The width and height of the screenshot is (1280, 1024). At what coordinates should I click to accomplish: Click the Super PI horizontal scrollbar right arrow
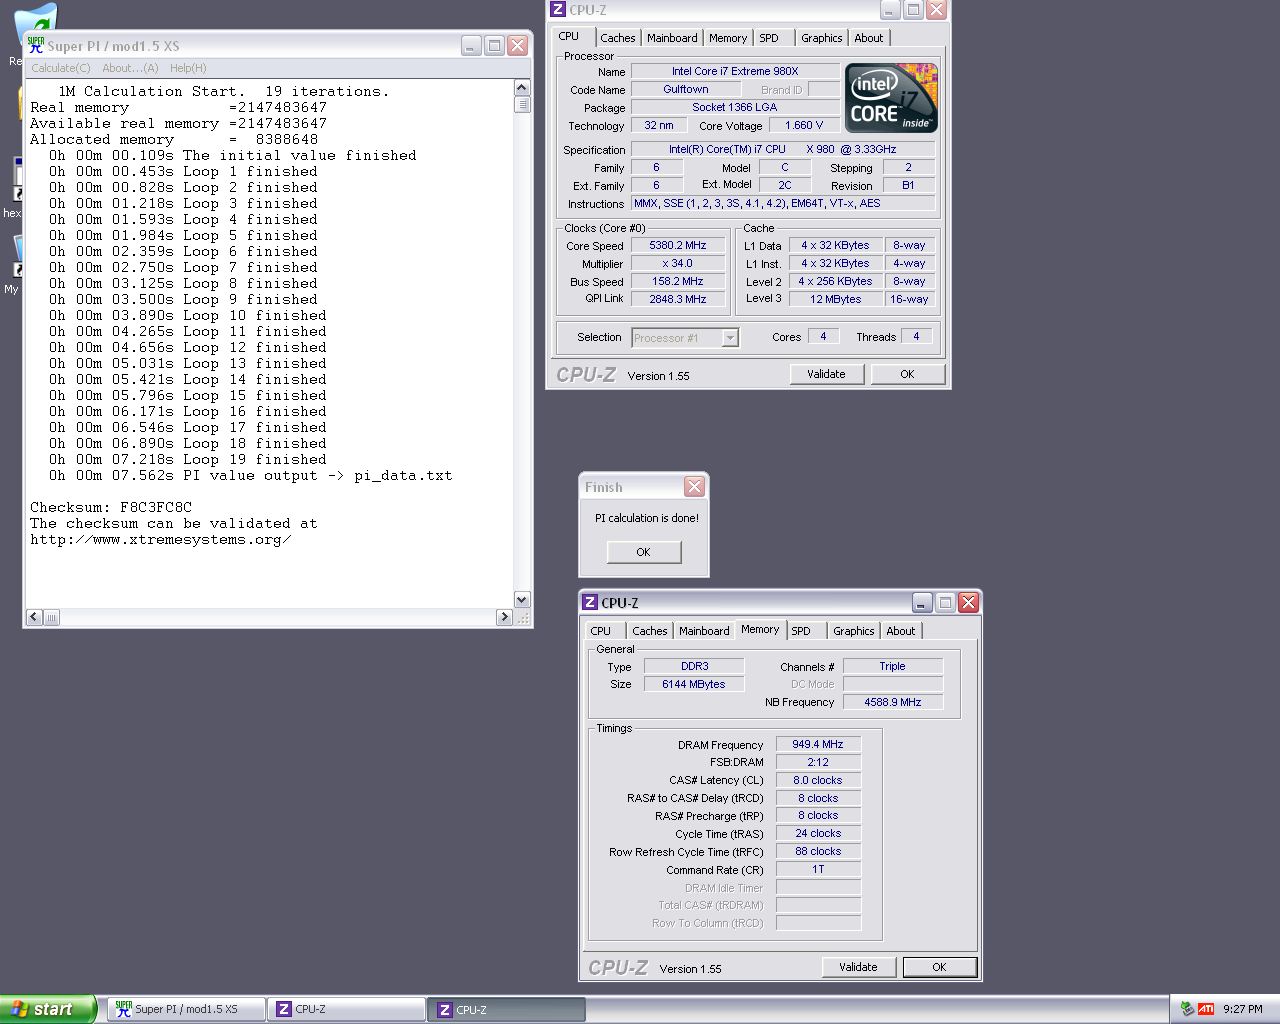point(504,617)
